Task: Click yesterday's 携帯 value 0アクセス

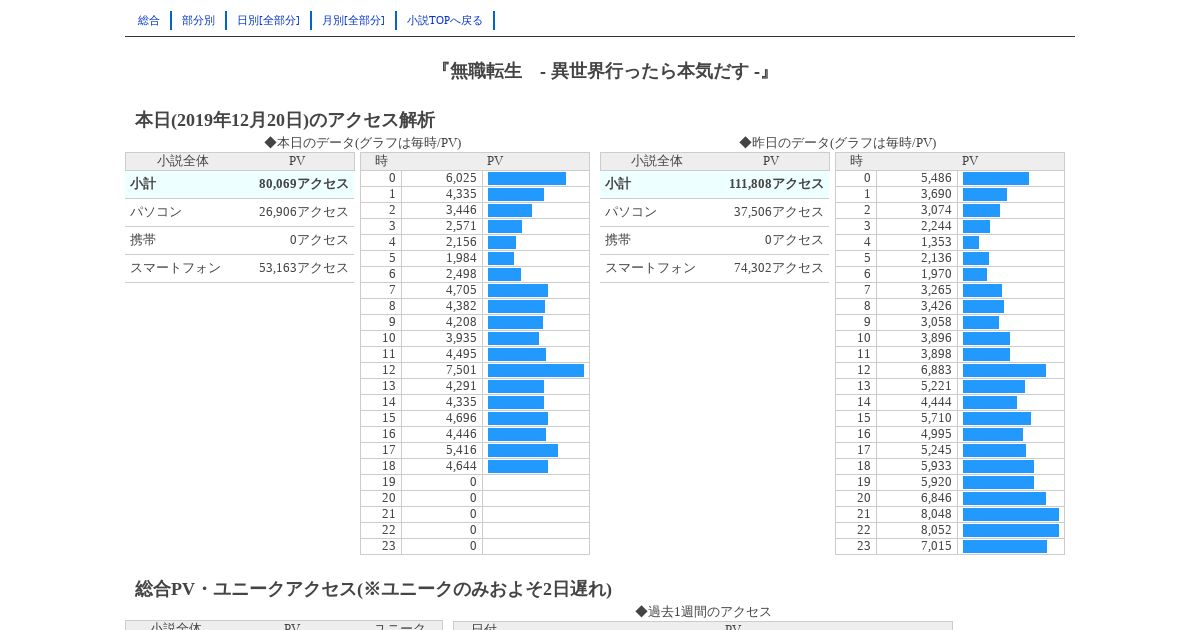Action: (x=794, y=240)
